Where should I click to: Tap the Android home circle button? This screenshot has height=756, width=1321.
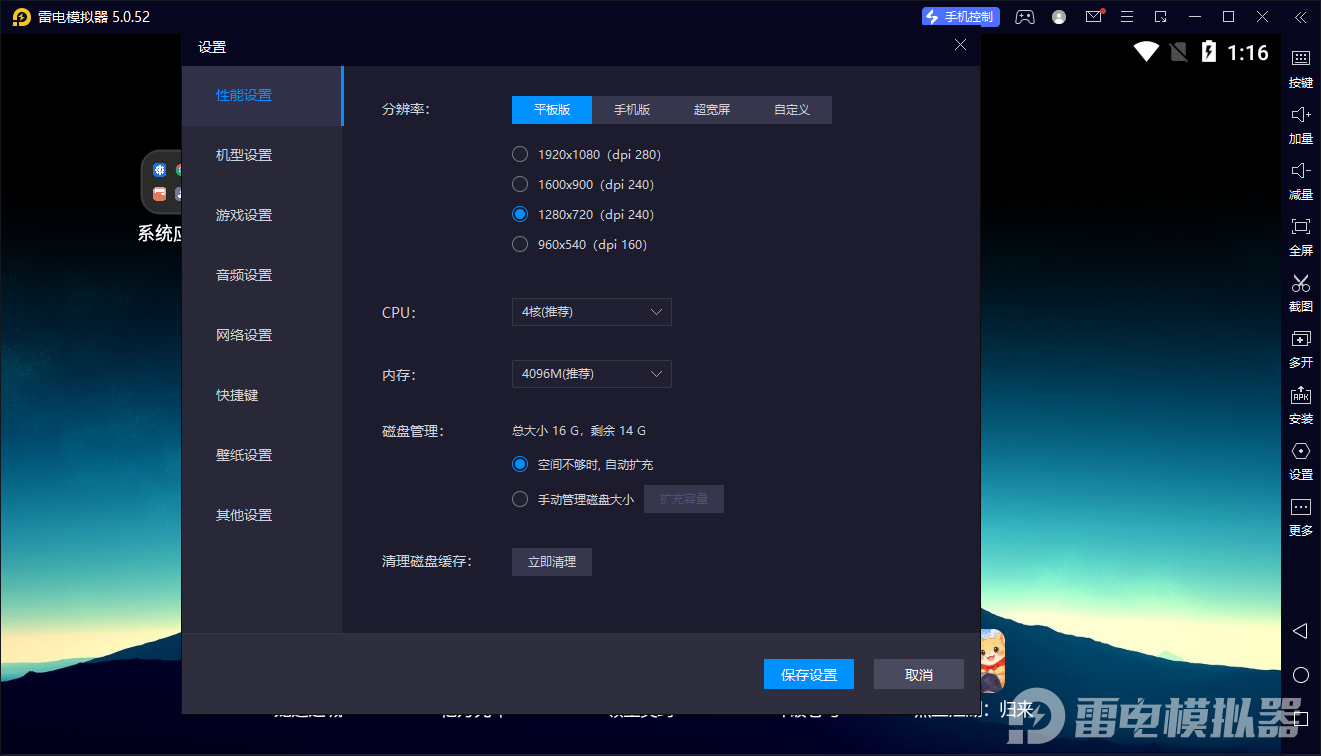(1301, 675)
